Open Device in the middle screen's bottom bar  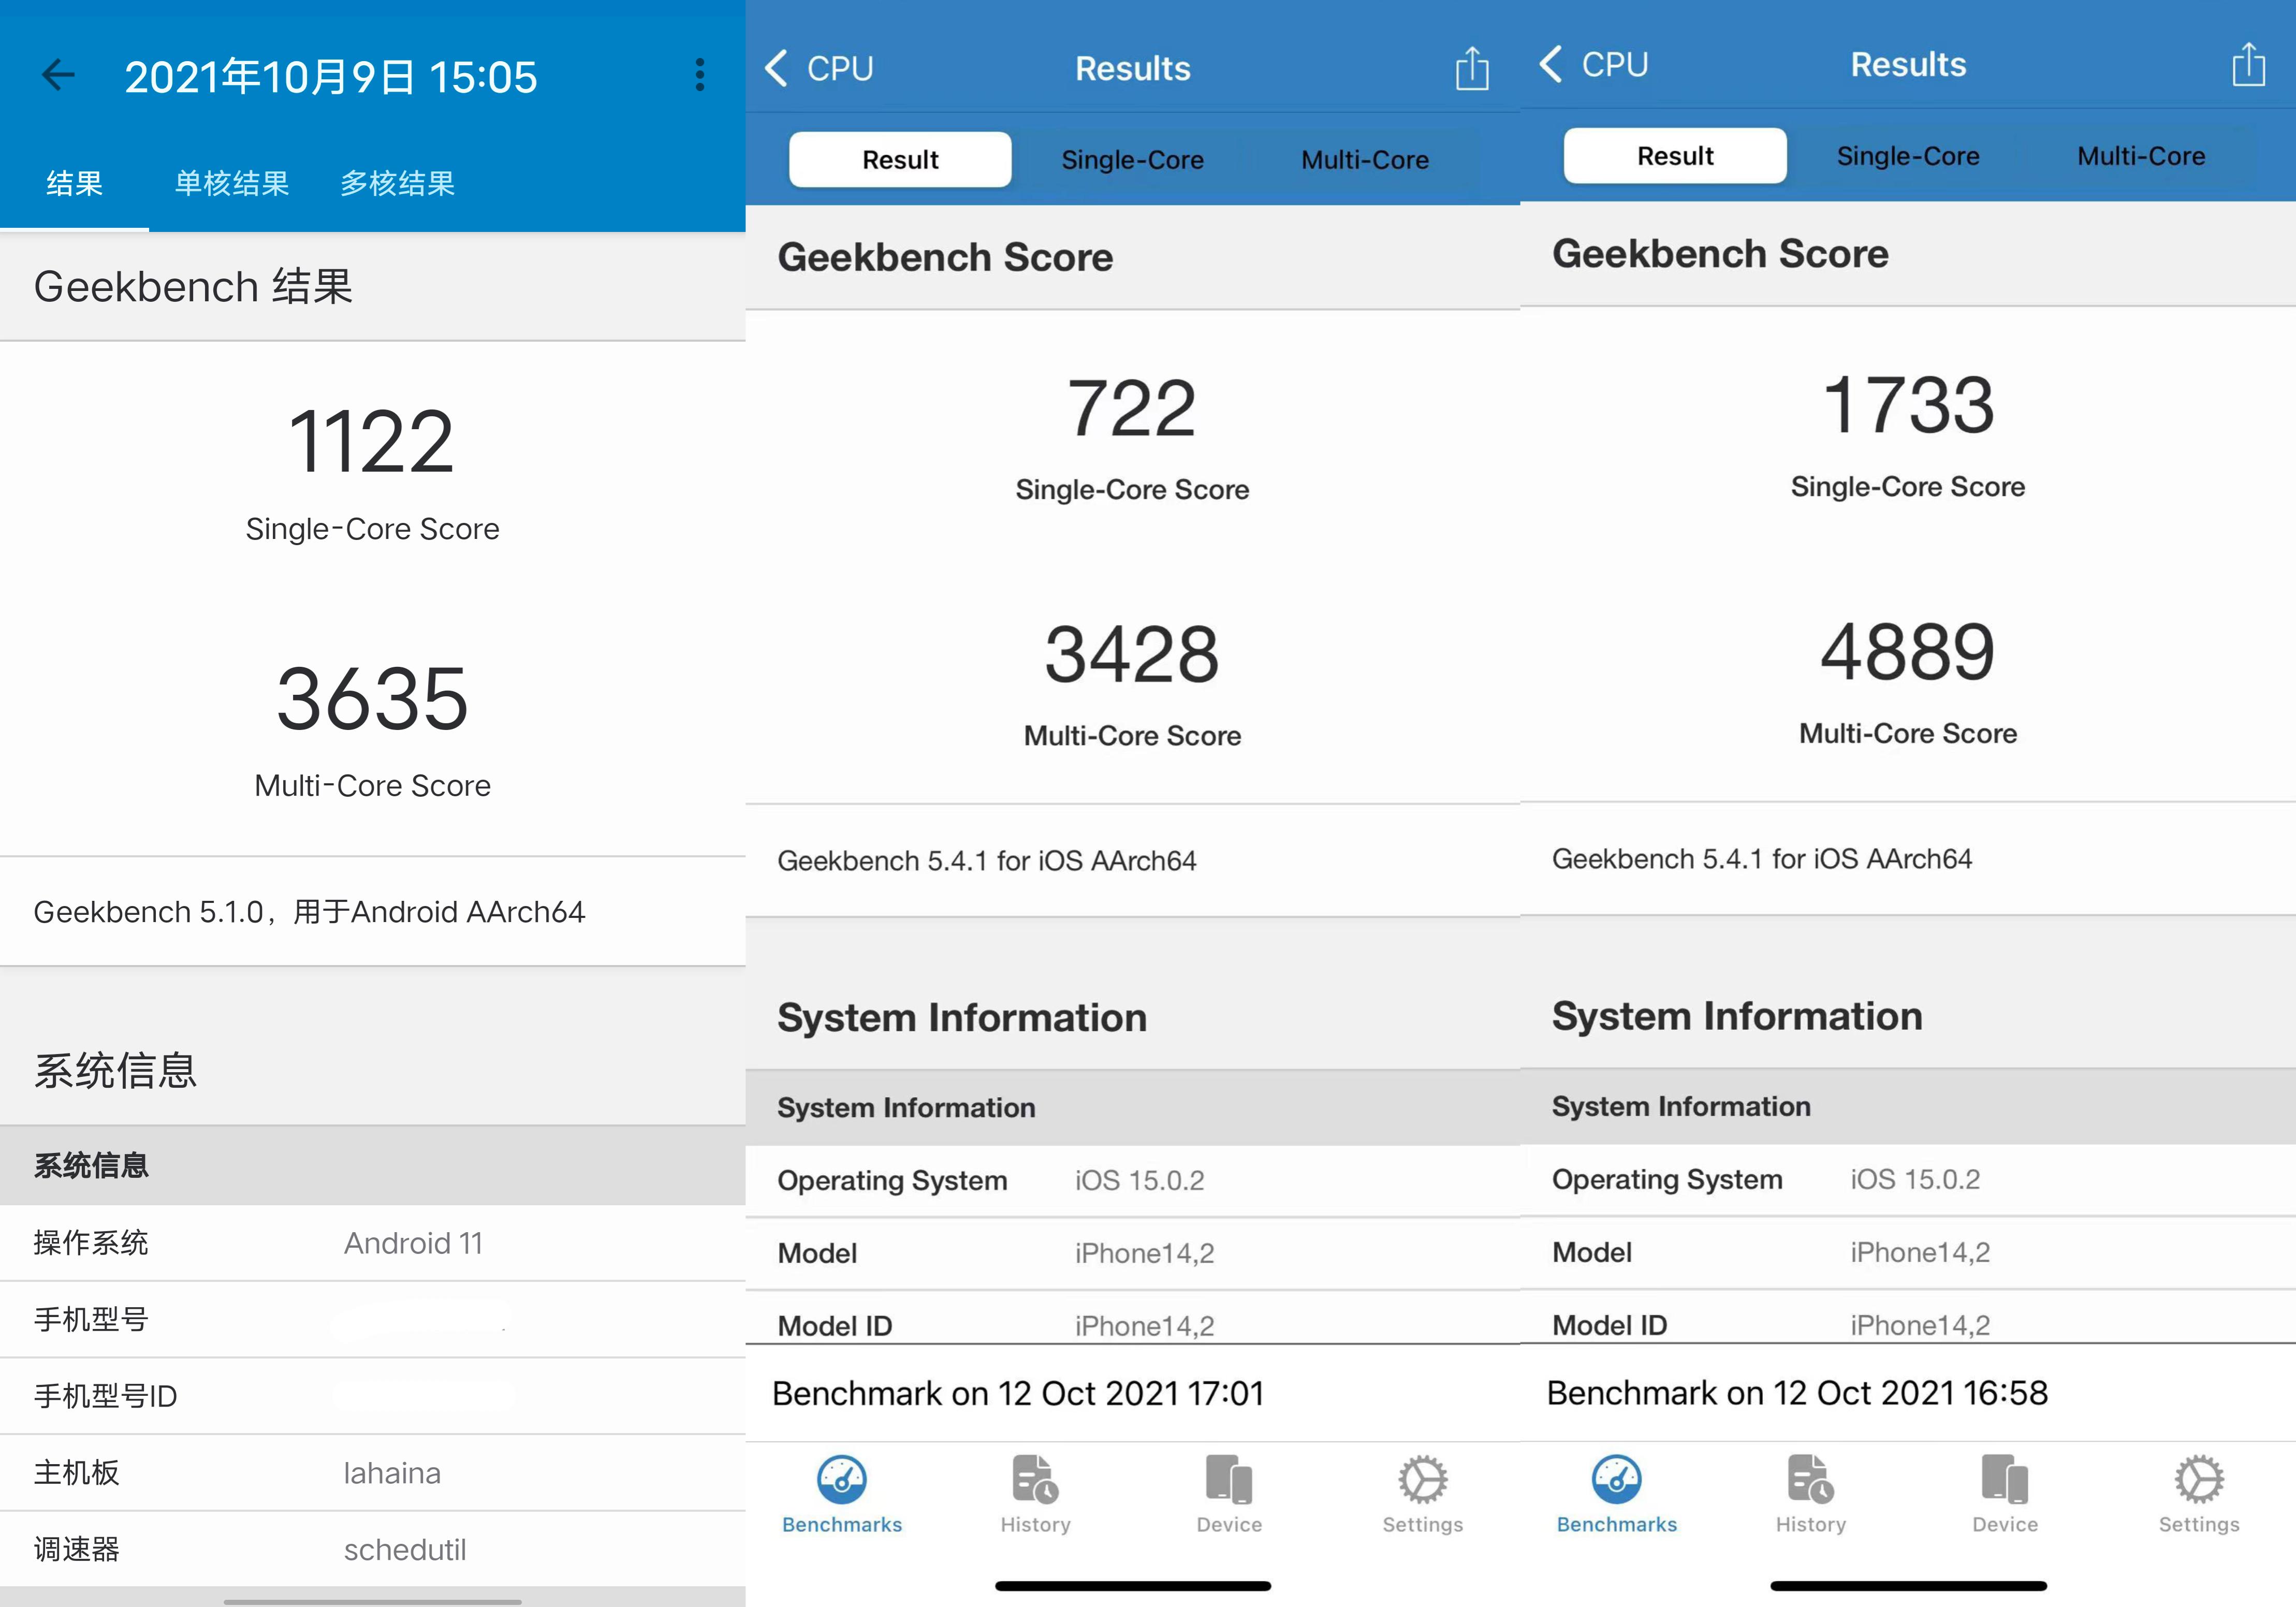click(x=1229, y=1495)
